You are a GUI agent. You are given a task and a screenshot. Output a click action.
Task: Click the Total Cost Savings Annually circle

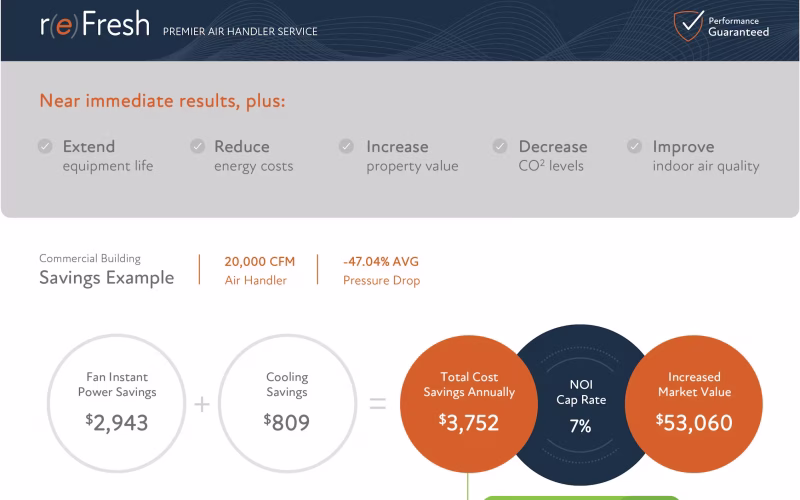tap(468, 403)
